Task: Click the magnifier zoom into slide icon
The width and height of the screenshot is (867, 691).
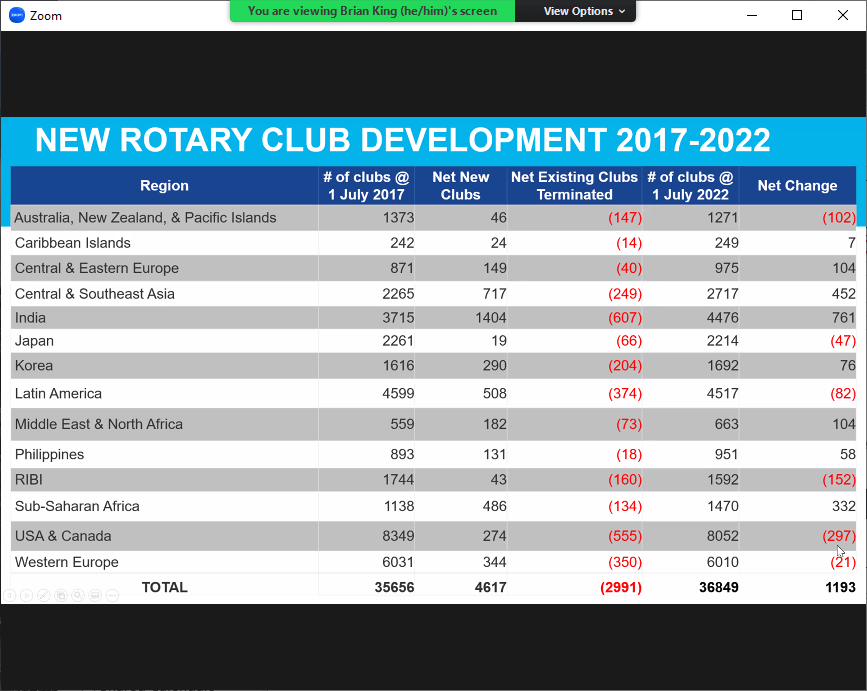Action: (x=78, y=595)
